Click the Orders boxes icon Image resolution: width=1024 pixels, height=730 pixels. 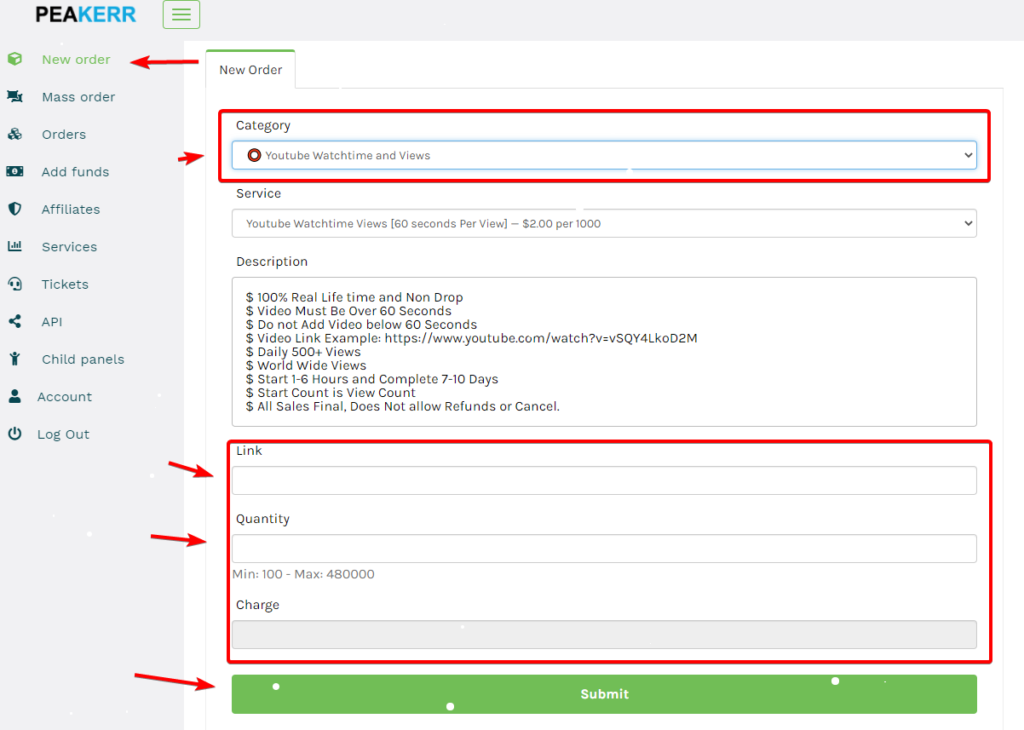click(x=15, y=134)
